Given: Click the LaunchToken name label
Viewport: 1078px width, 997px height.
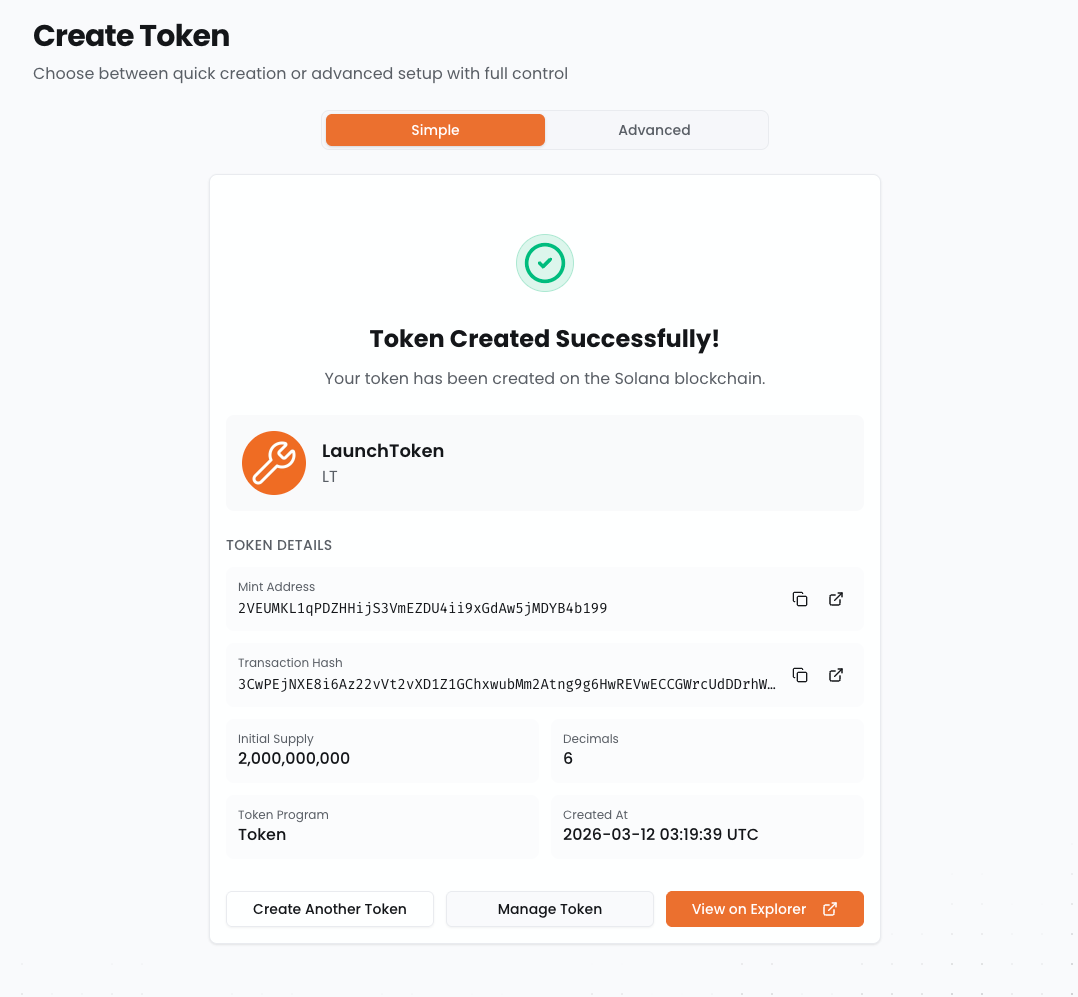Looking at the screenshot, I should (x=383, y=451).
